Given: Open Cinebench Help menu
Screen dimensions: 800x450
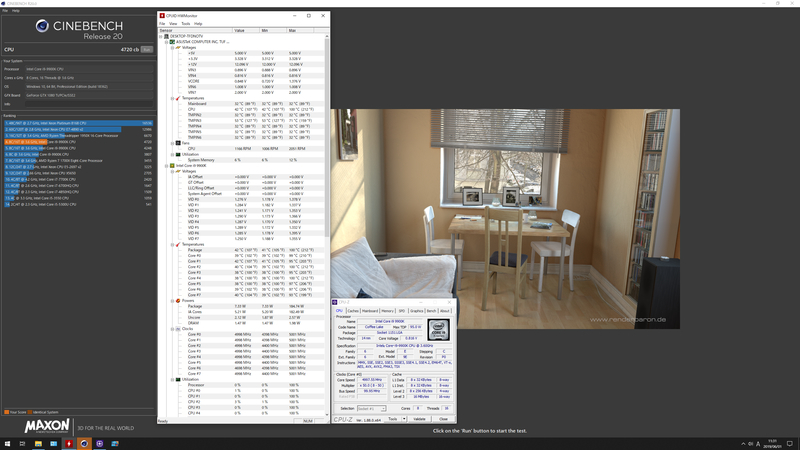Looking at the screenshot, I should pyautogui.click(x=16, y=10).
